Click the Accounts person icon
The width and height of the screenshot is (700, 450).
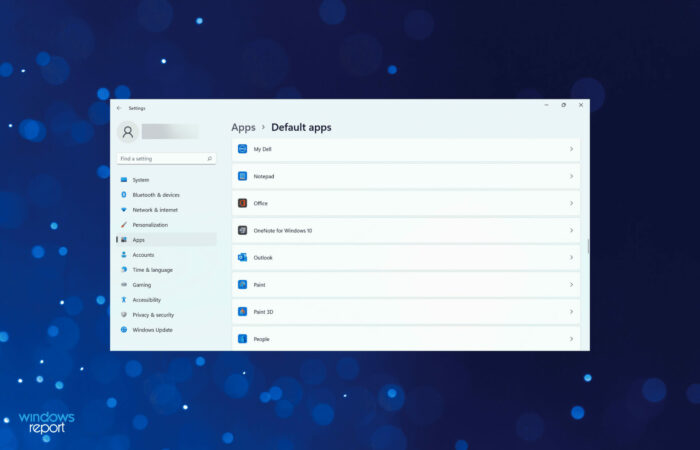[124, 254]
